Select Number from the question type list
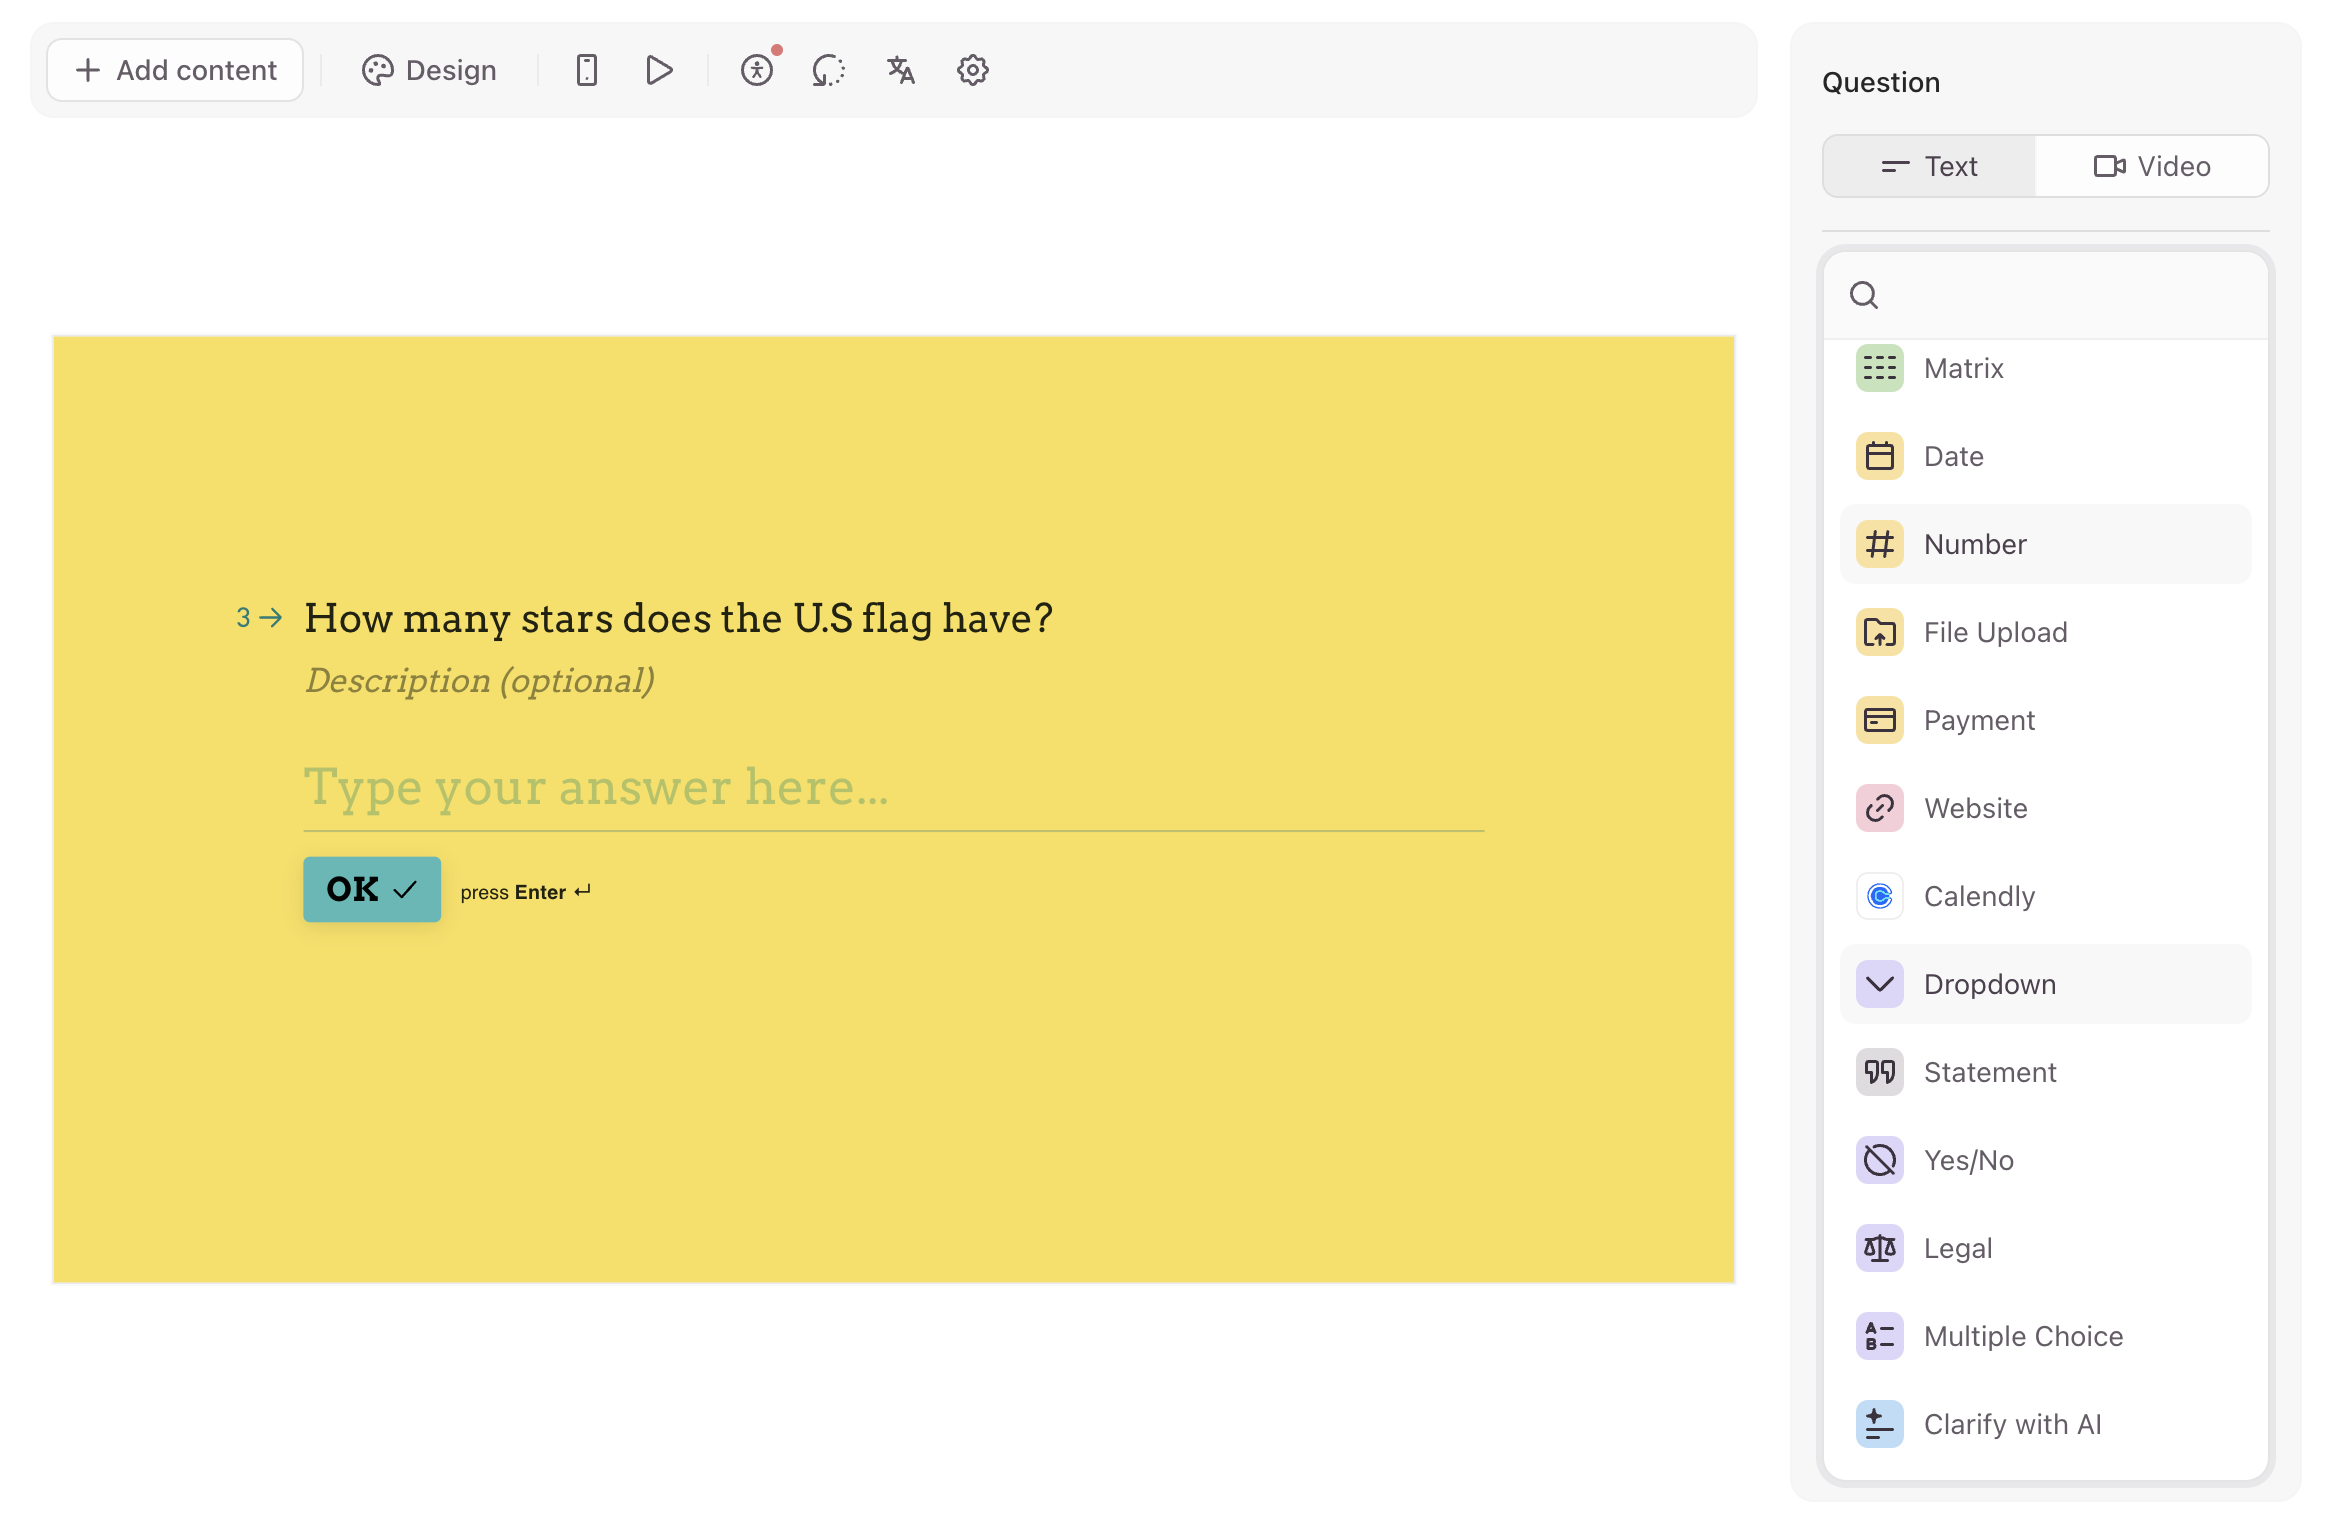 pos(2045,544)
